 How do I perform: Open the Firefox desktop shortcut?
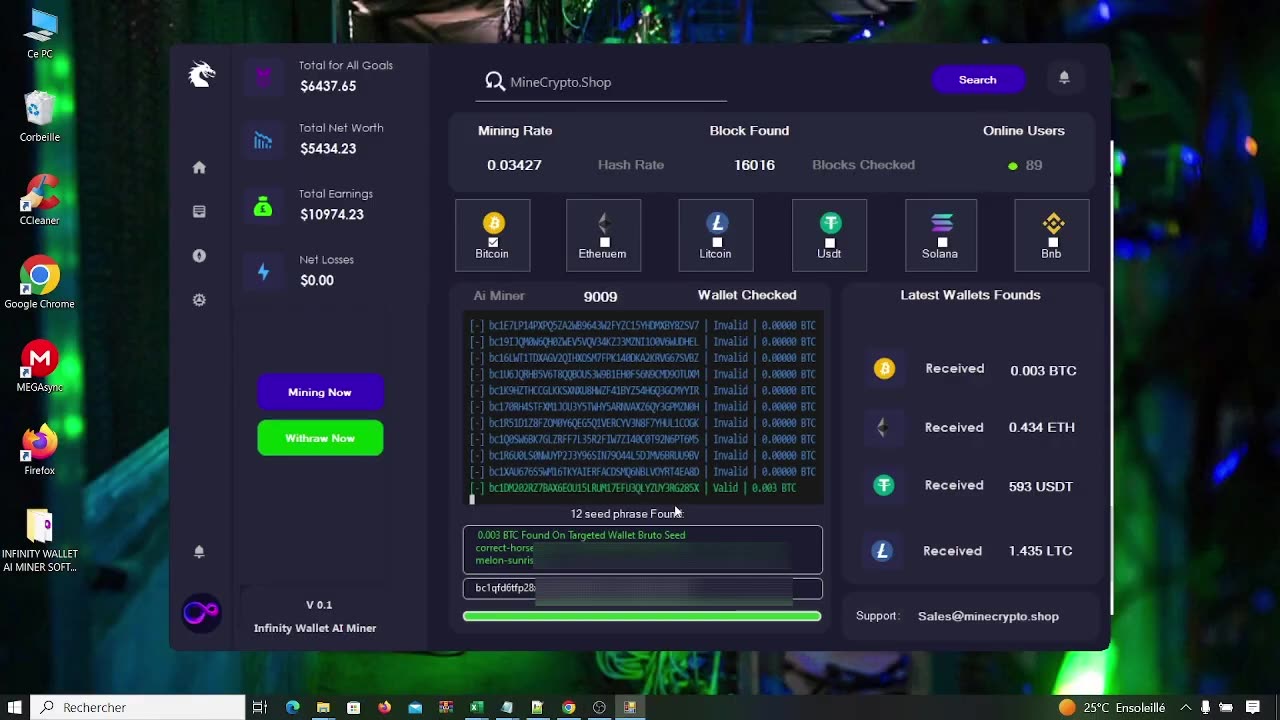[x=40, y=449]
